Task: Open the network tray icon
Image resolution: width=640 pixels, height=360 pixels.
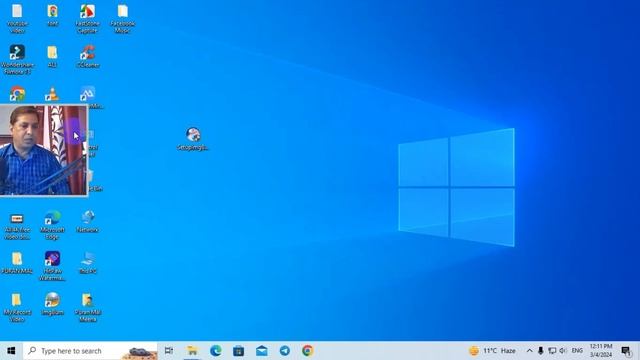Action: point(552,351)
